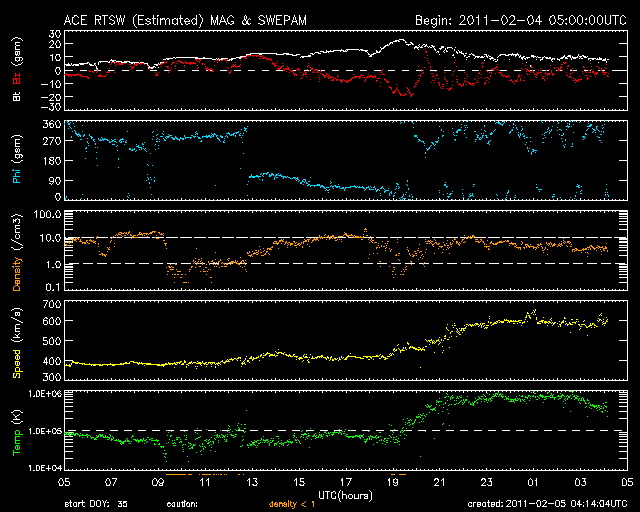640x512 pixels.
Task: Click the '09' hour label on the time axis
Action: (x=158, y=482)
